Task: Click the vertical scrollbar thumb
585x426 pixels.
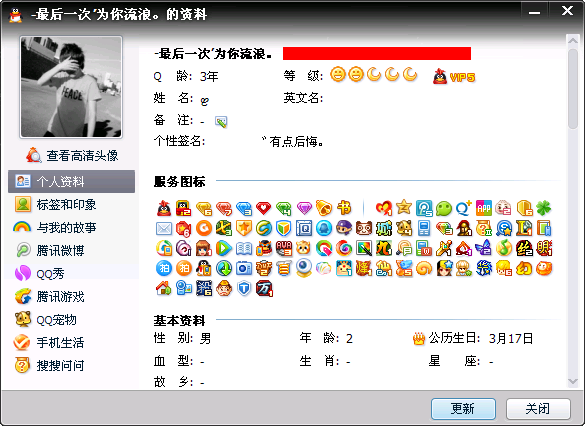Action: point(573,89)
